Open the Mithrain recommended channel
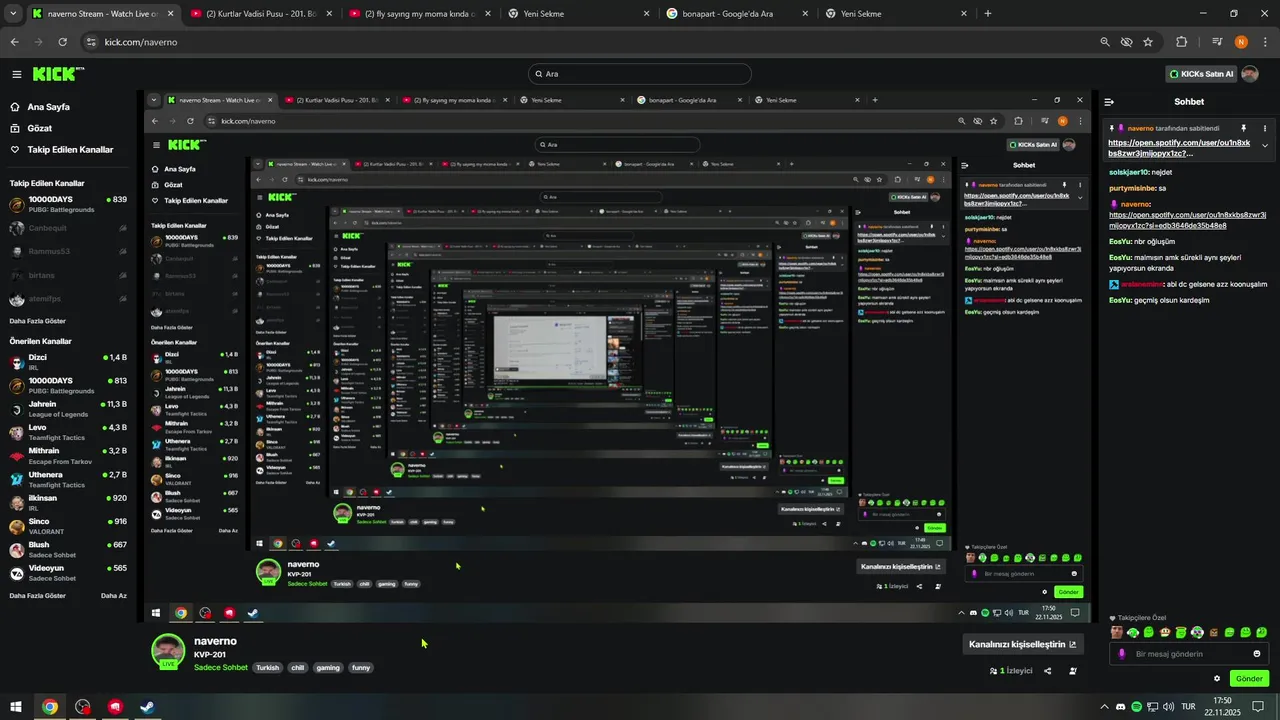This screenshot has width=1280, height=720. (68, 456)
